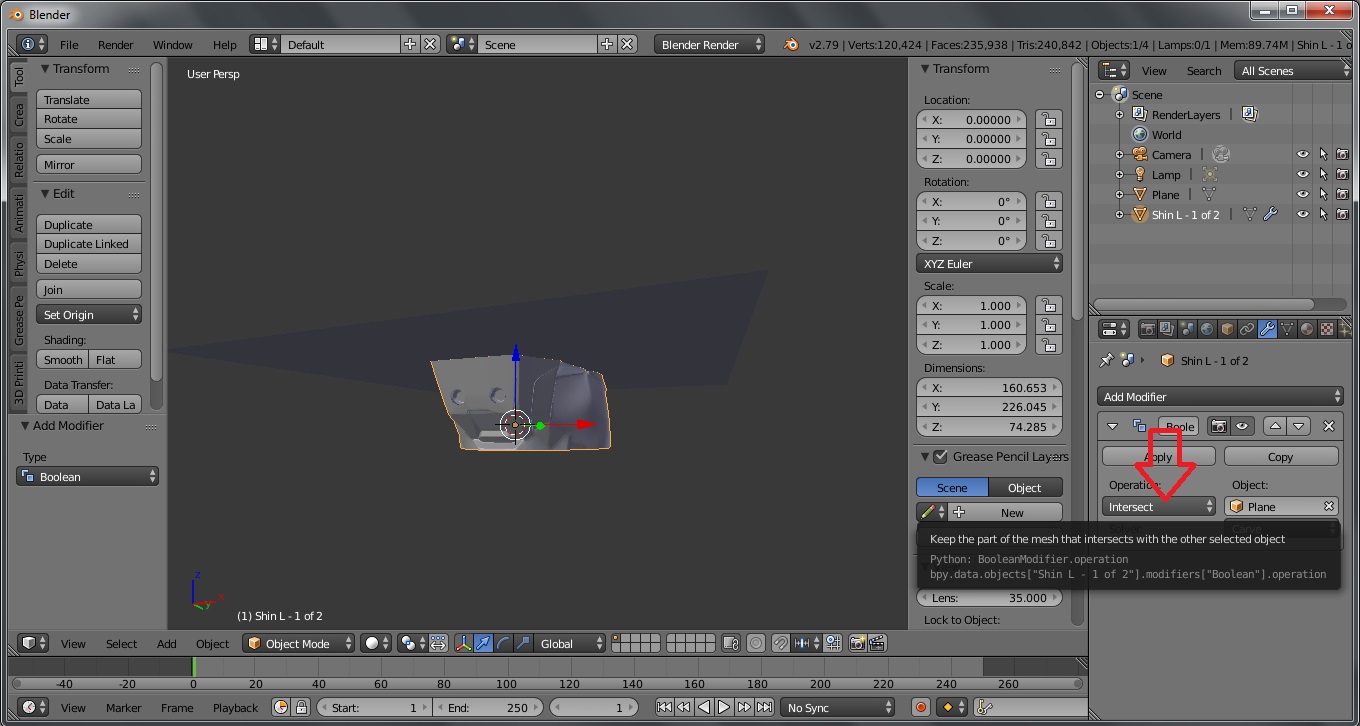Screen dimensions: 1360x726
Task: Toggle Boolean modifier viewport display eye
Action: pos(1242,426)
